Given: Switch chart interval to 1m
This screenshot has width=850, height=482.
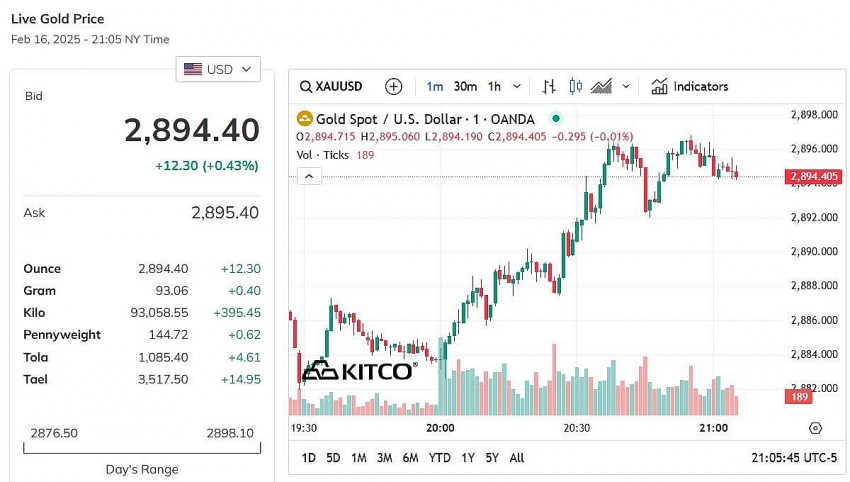Looking at the screenshot, I should (434, 87).
